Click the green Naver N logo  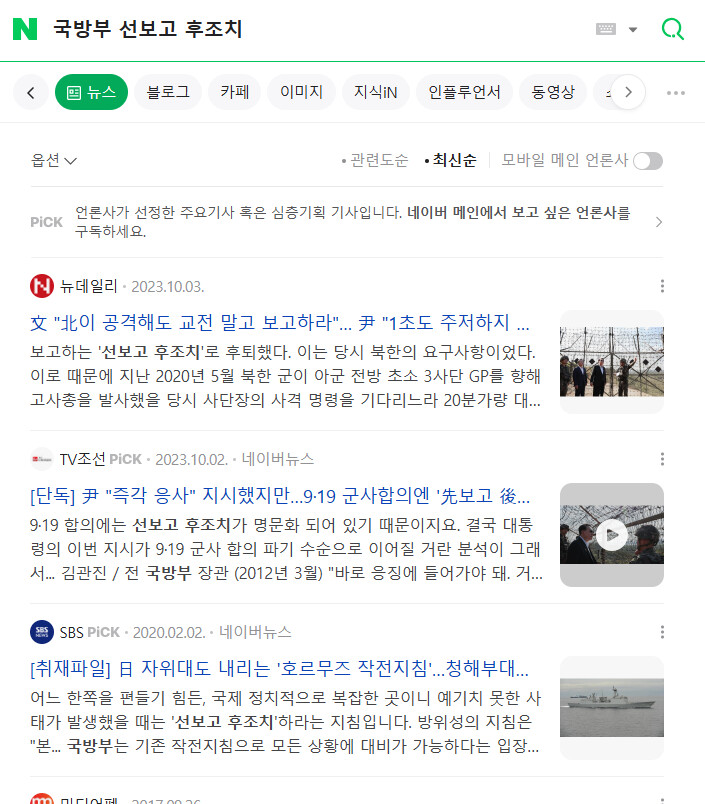25,29
